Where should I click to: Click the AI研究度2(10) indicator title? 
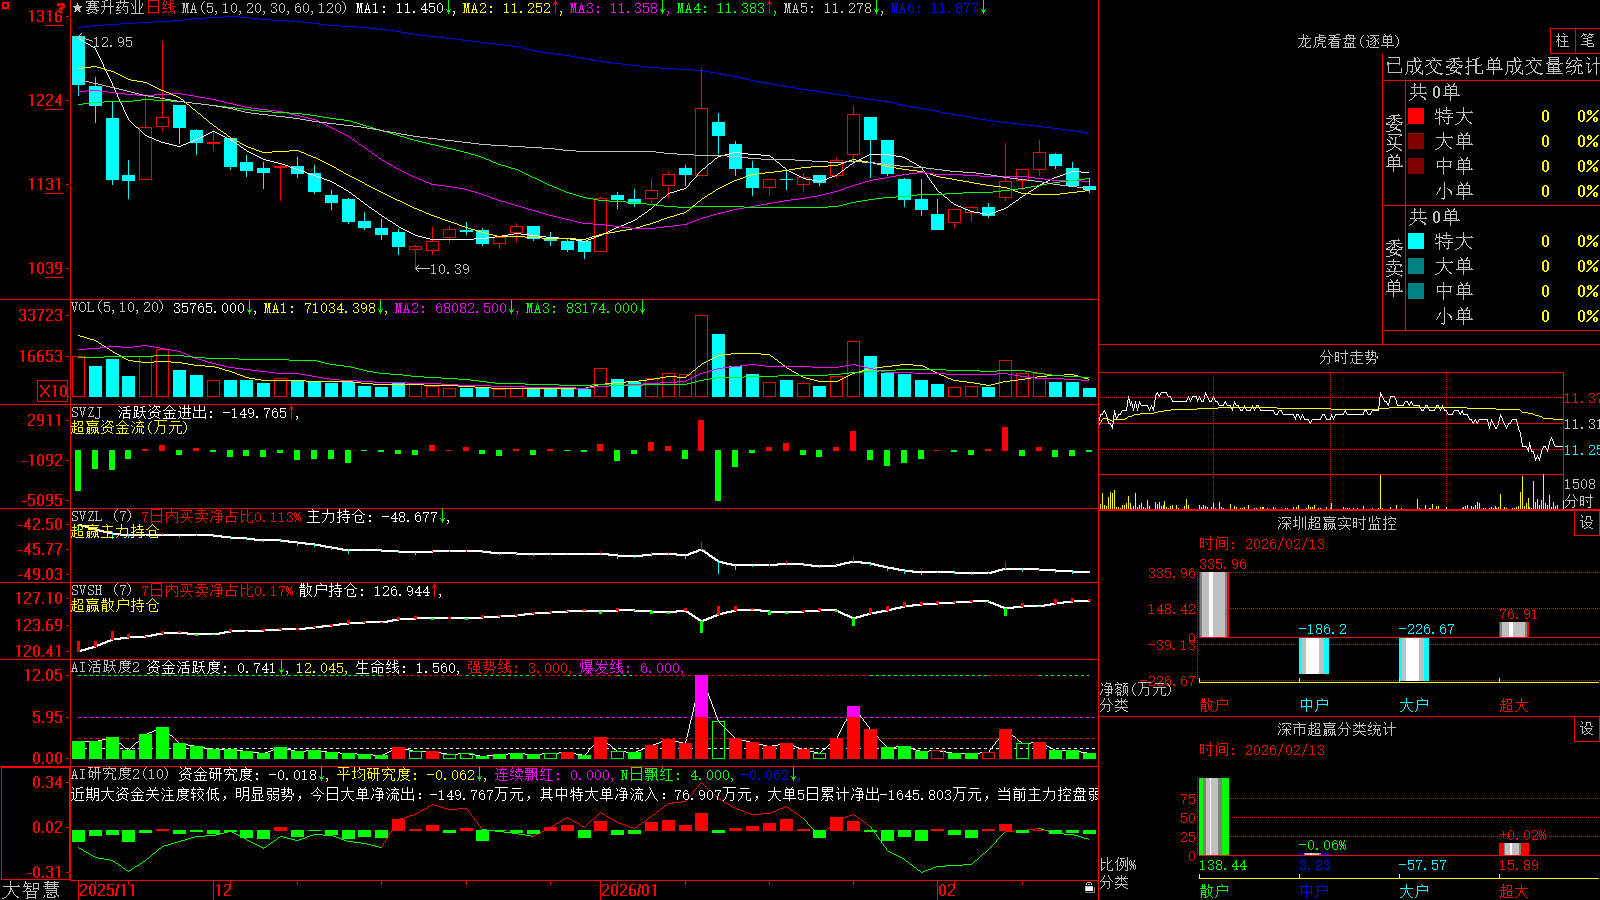tap(121, 774)
